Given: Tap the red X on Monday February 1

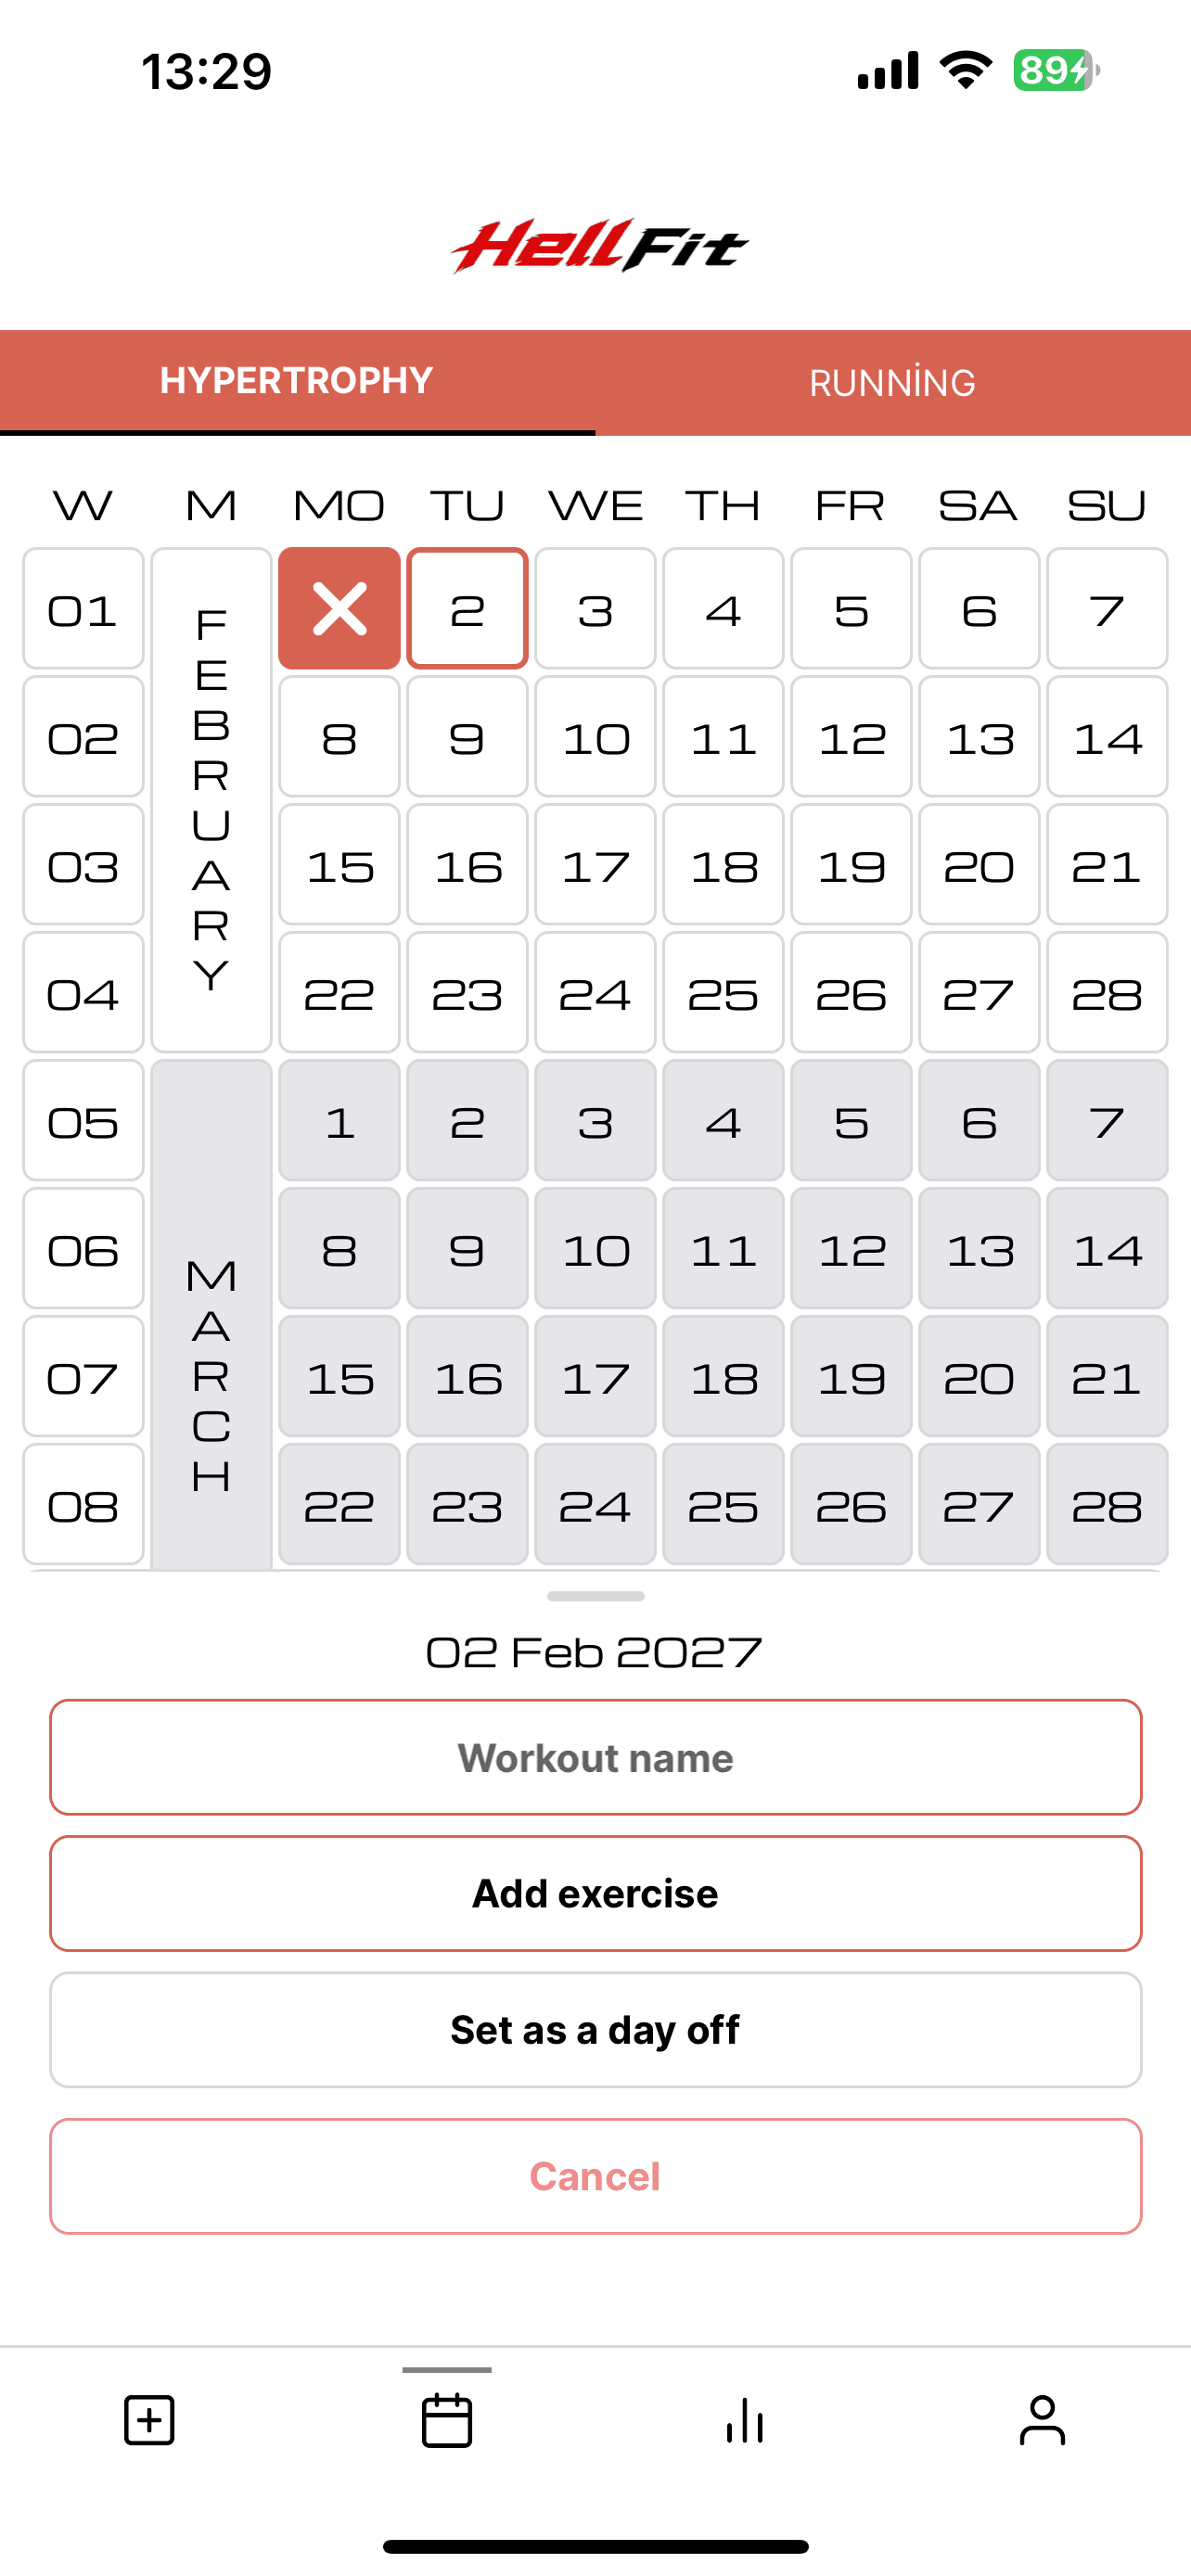Looking at the screenshot, I should pos(340,608).
